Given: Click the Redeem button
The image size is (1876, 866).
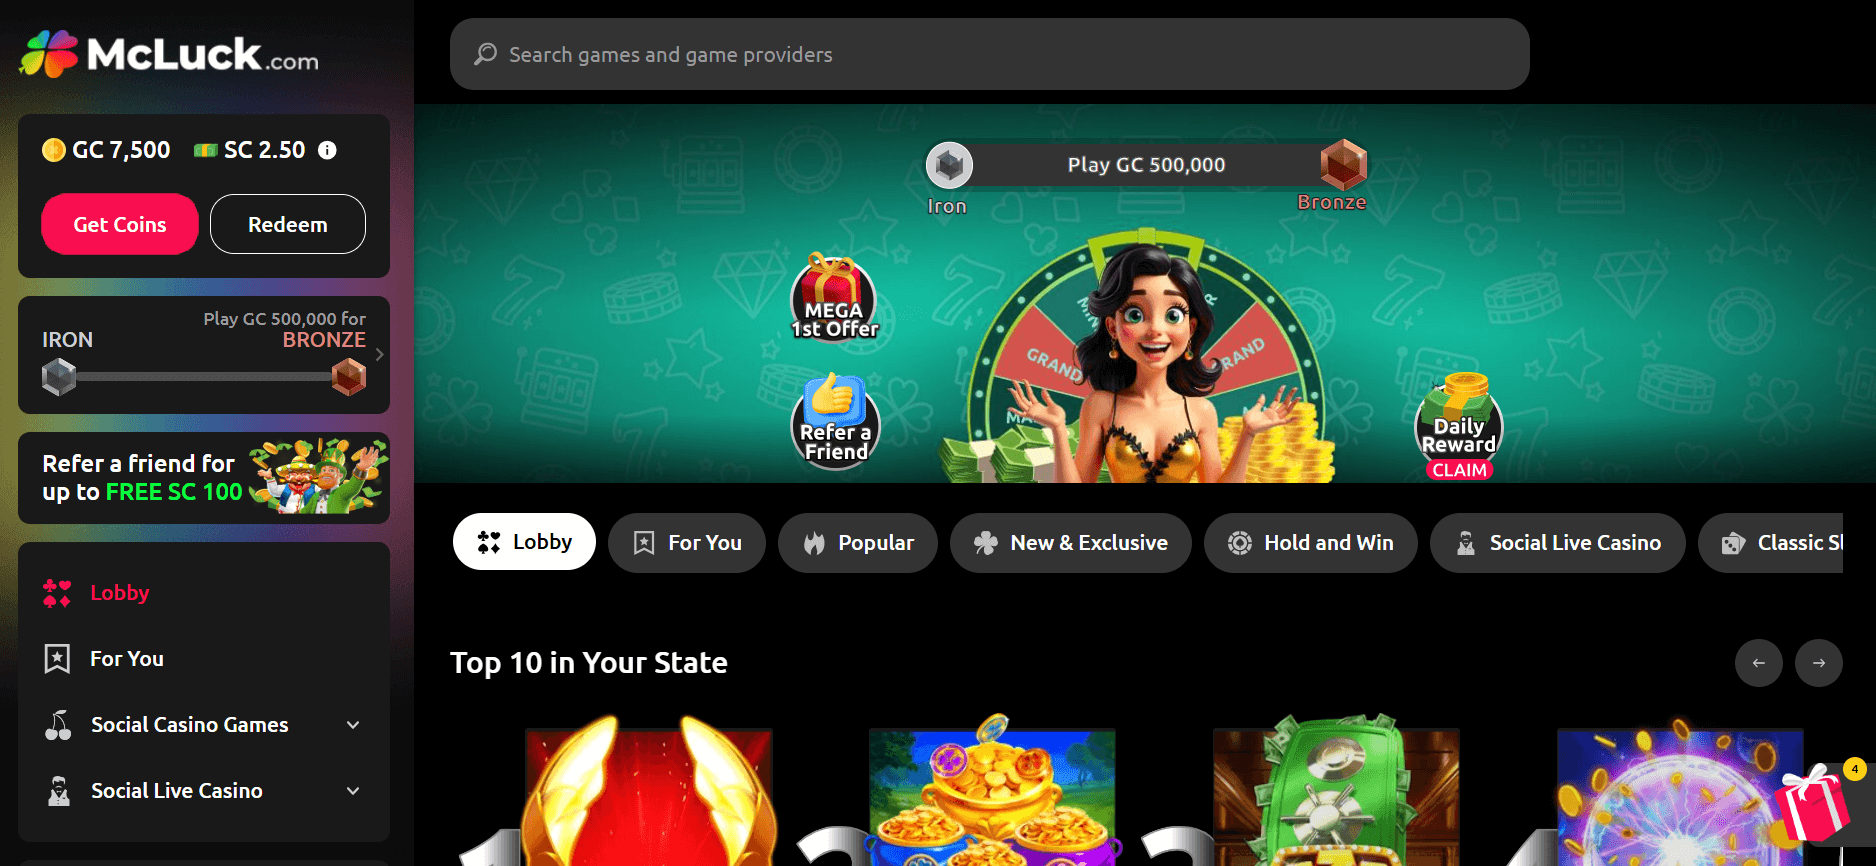Looking at the screenshot, I should pyautogui.click(x=288, y=224).
